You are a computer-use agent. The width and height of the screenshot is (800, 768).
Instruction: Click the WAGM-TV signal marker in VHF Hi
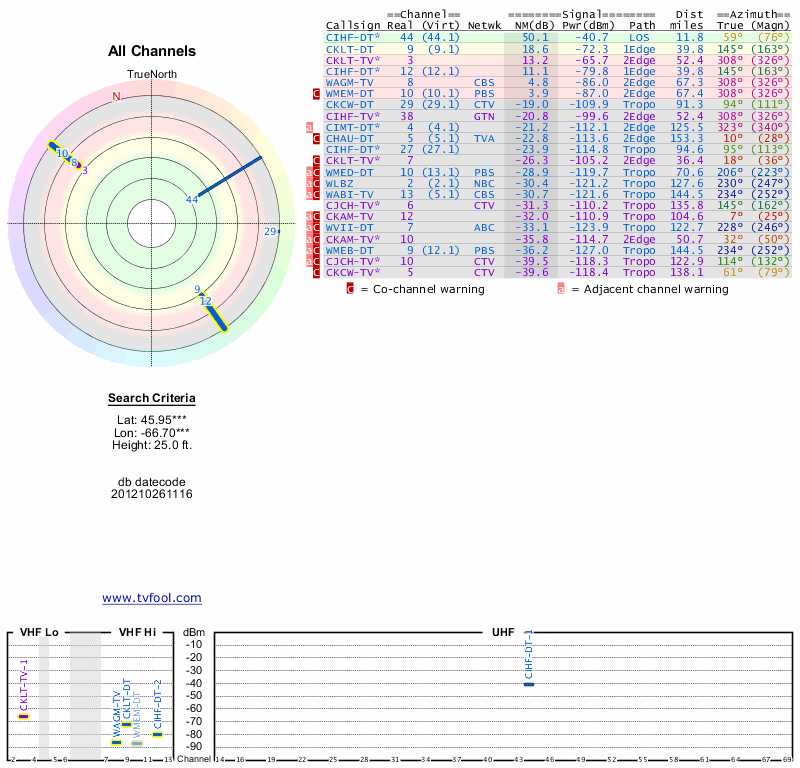[x=116, y=742]
